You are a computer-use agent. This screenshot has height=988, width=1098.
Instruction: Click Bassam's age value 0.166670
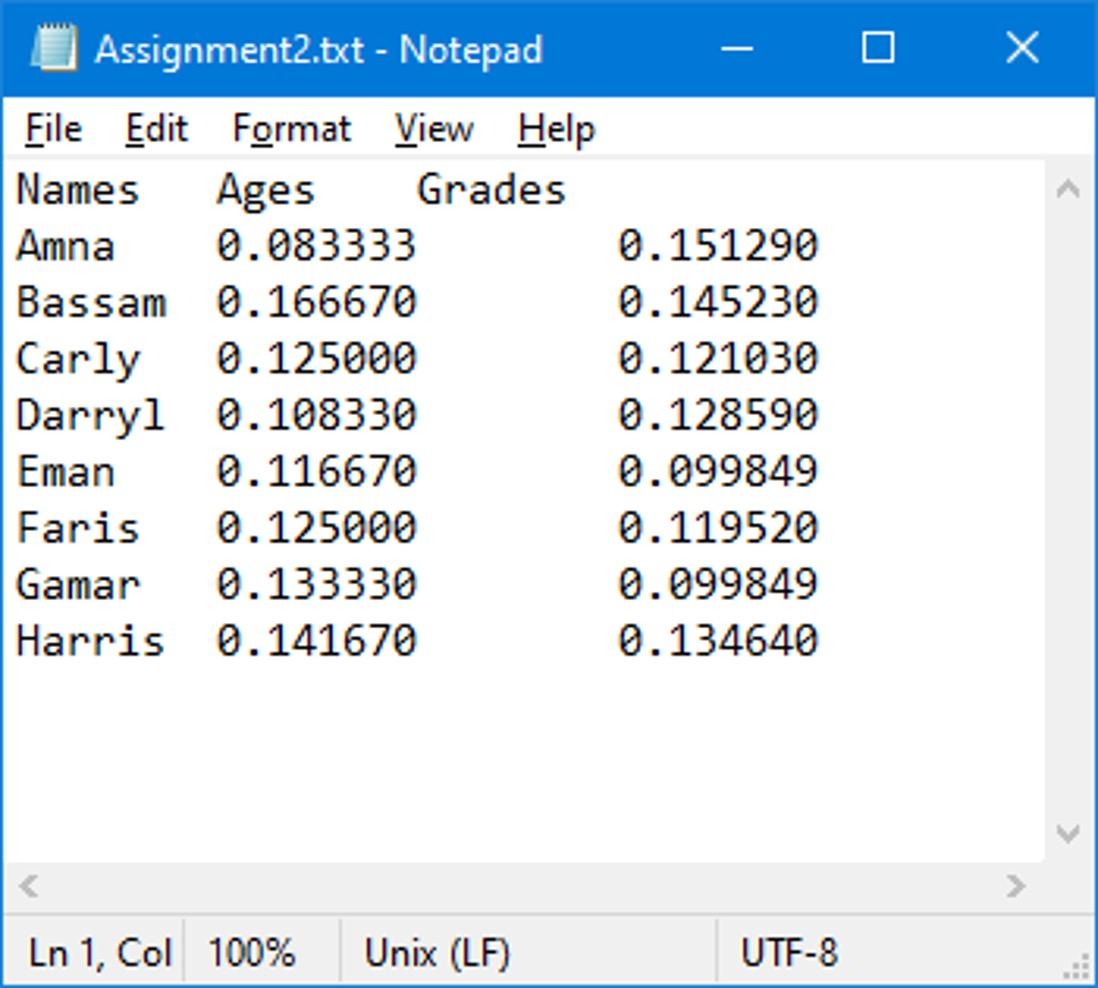coord(317,302)
